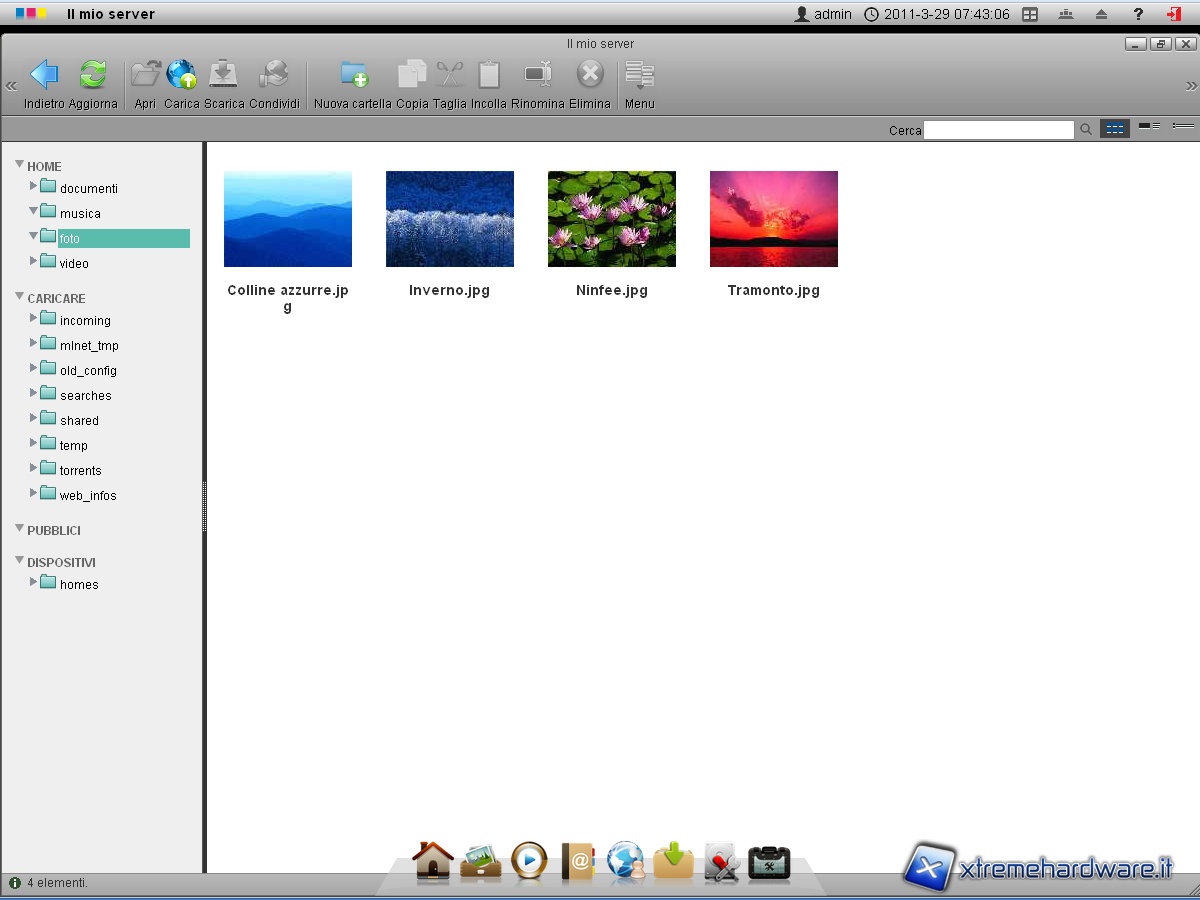Switch to tiles view with icons

click(1149, 127)
